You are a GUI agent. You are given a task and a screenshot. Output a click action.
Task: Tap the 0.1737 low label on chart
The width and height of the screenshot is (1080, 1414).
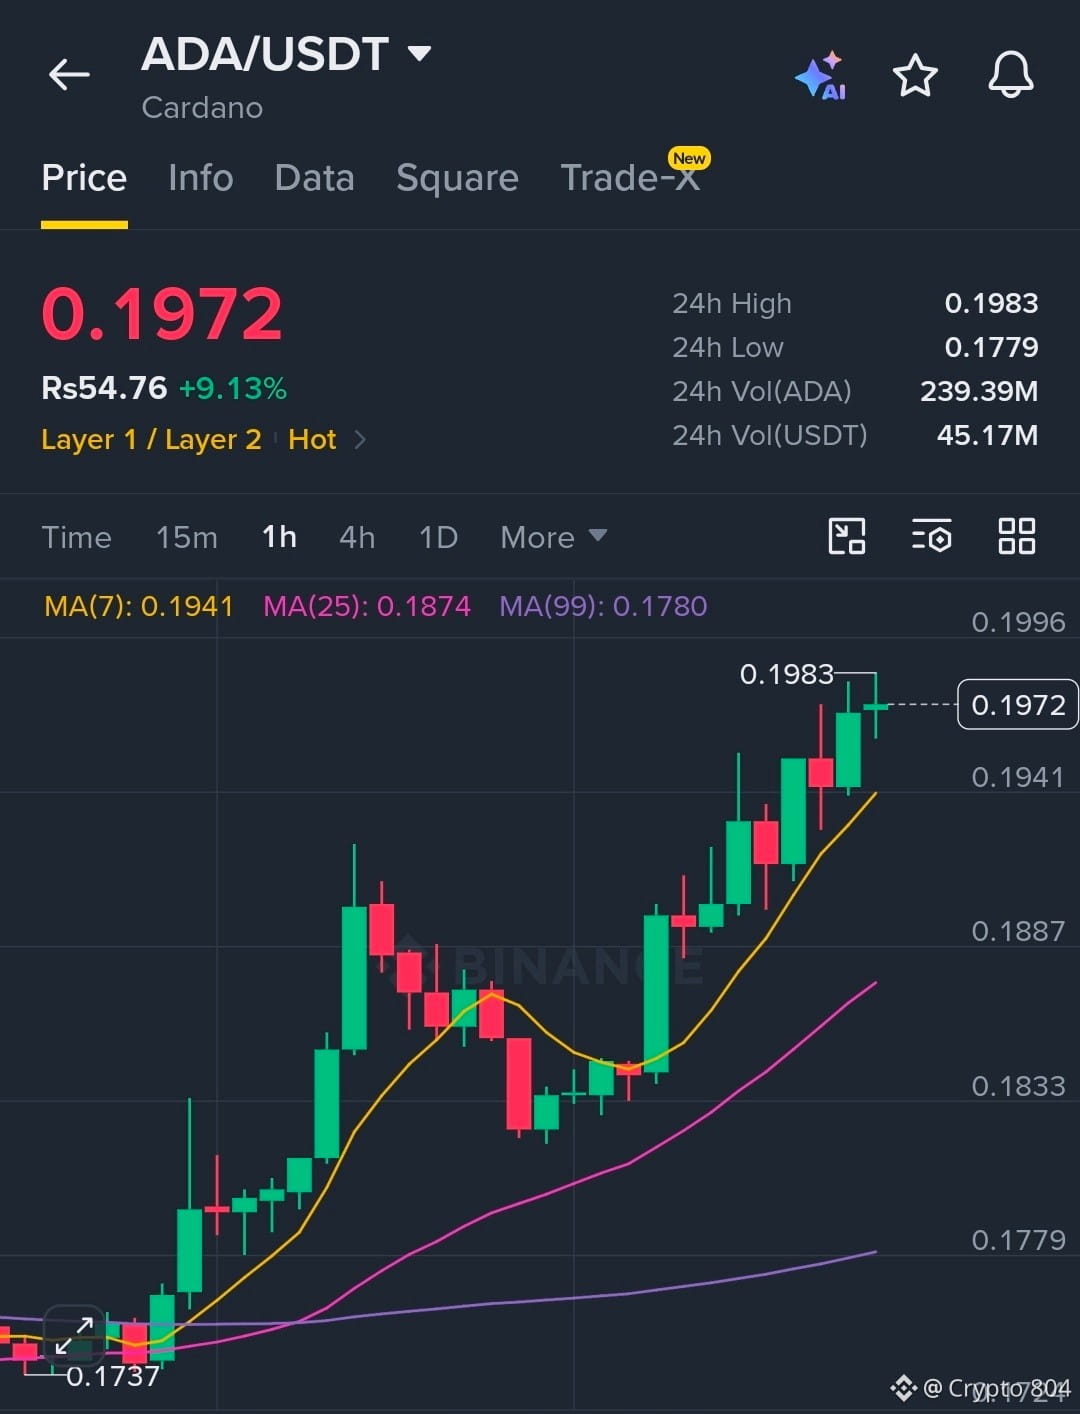pos(113,1377)
